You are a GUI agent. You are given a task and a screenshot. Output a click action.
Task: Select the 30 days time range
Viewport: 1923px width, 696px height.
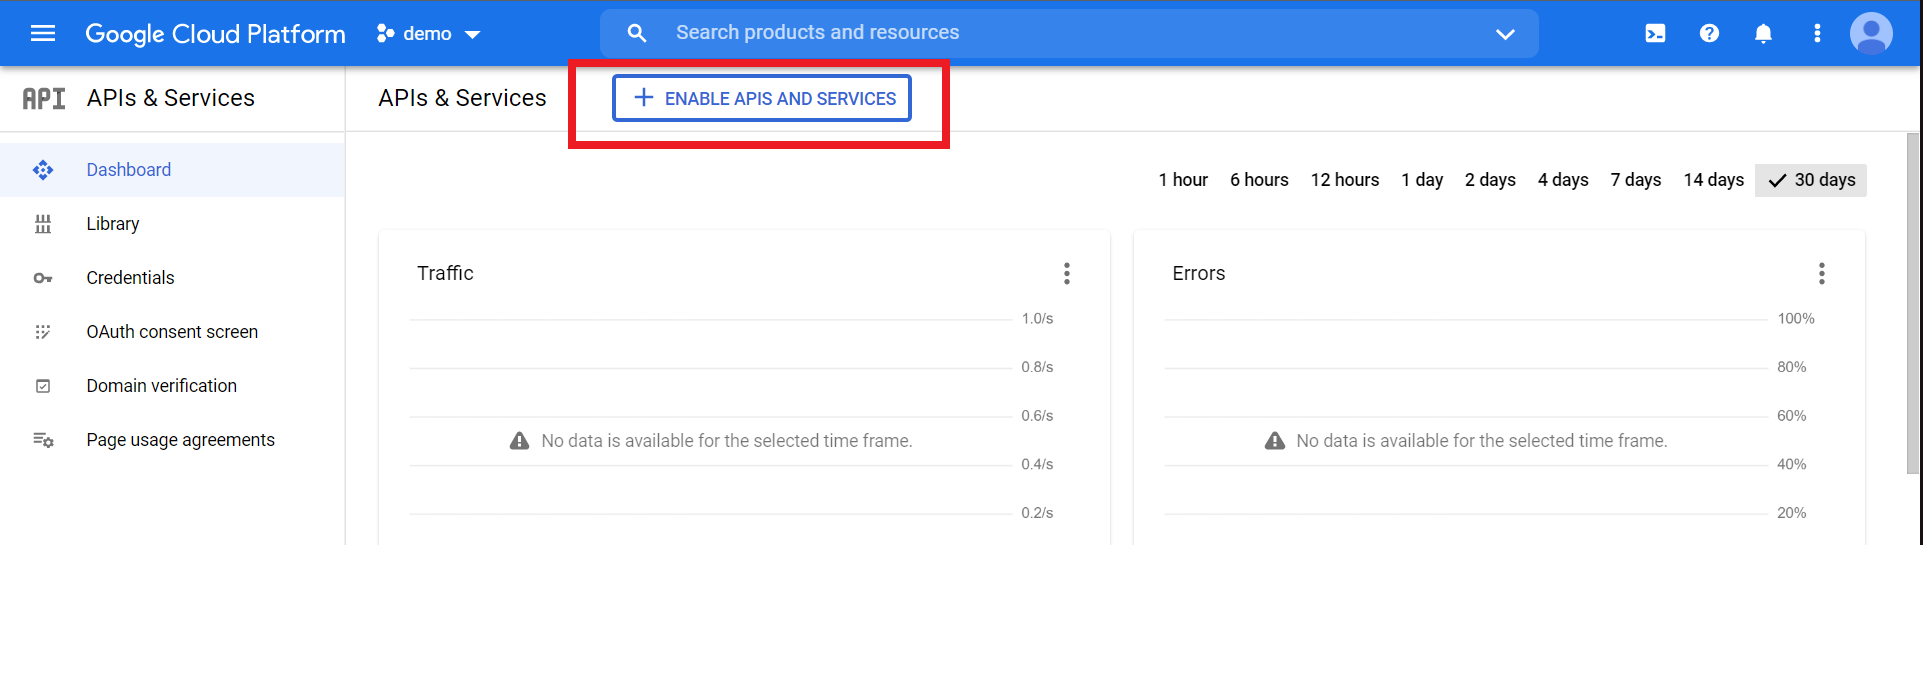(1811, 180)
